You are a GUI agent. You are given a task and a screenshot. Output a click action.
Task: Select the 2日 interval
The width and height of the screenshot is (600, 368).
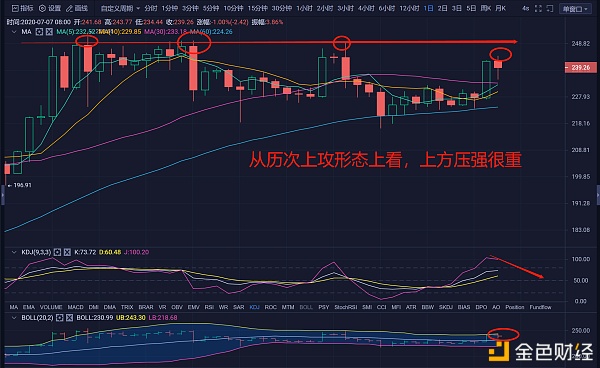pyautogui.click(x=442, y=8)
